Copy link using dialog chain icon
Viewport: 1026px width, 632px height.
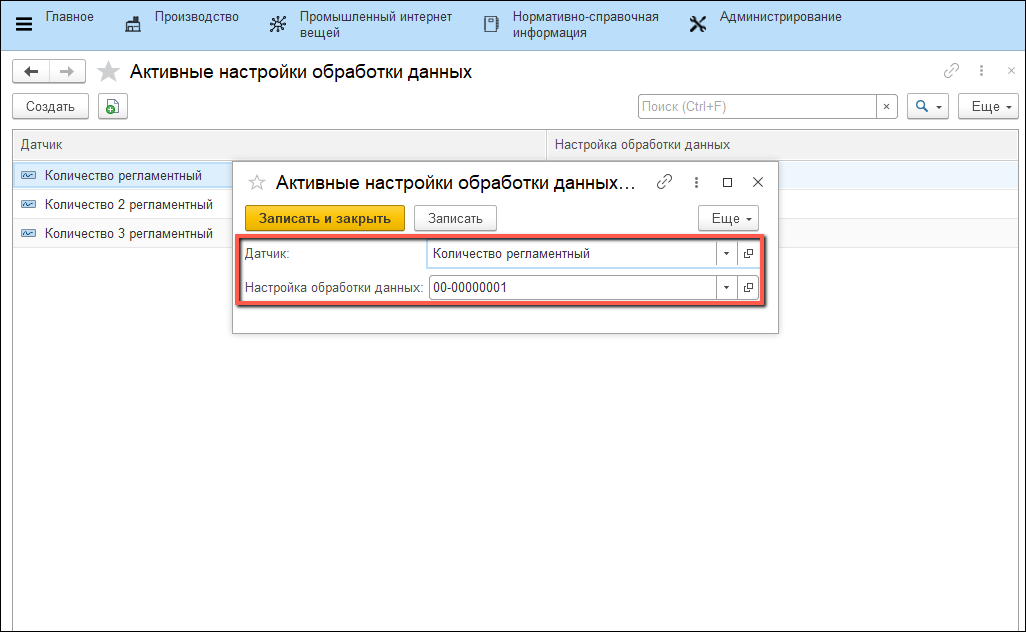(x=664, y=182)
